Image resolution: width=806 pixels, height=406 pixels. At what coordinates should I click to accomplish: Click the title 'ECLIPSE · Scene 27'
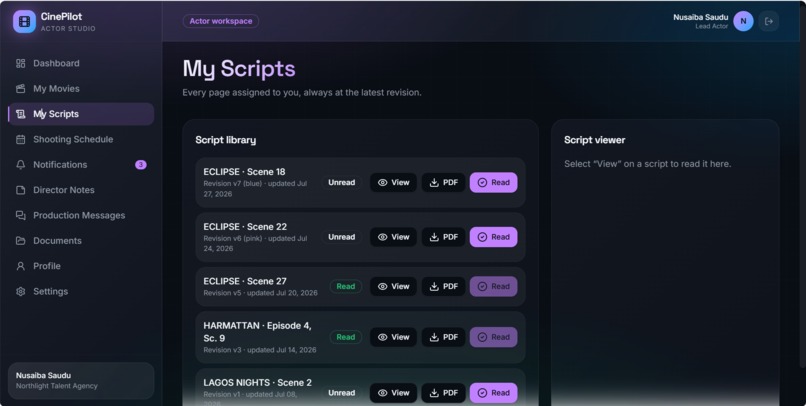pyautogui.click(x=245, y=281)
